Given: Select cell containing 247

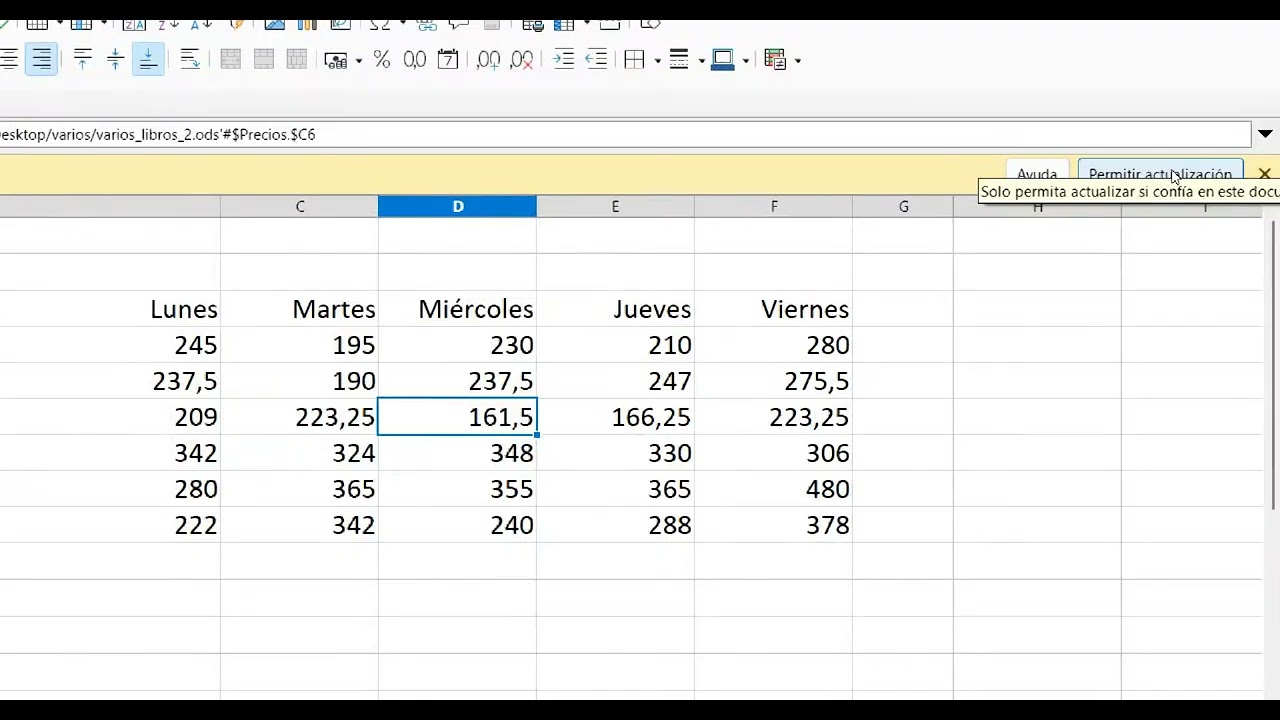Looking at the screenshot, I should (615, 381).
